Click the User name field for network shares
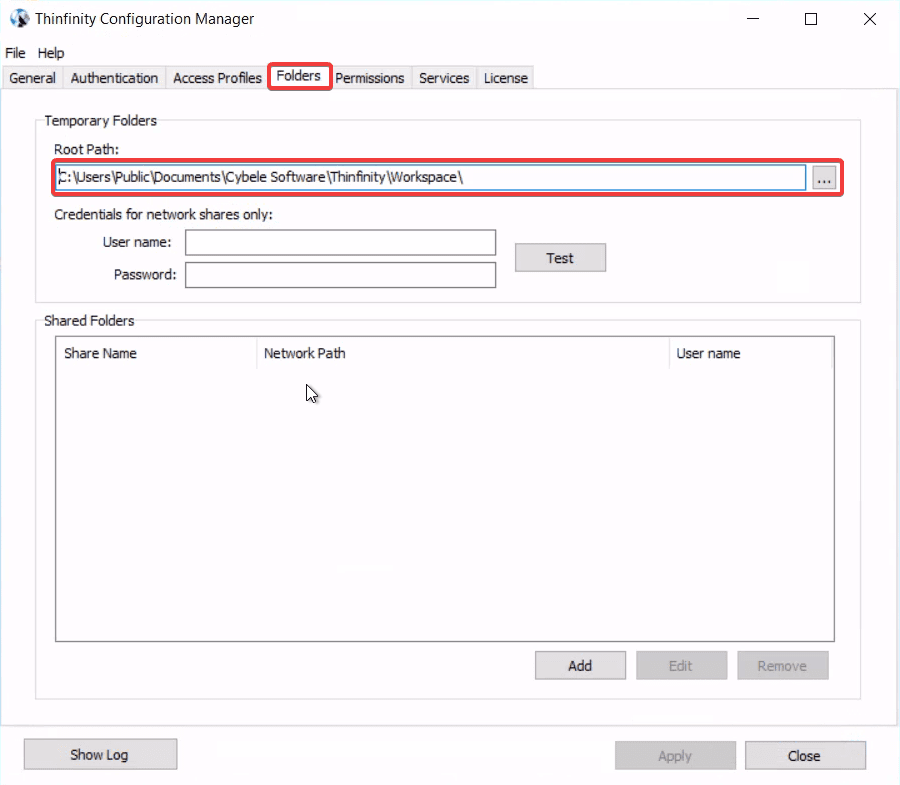This screenshot has width=900, height=785. click(x=340, y=242)
